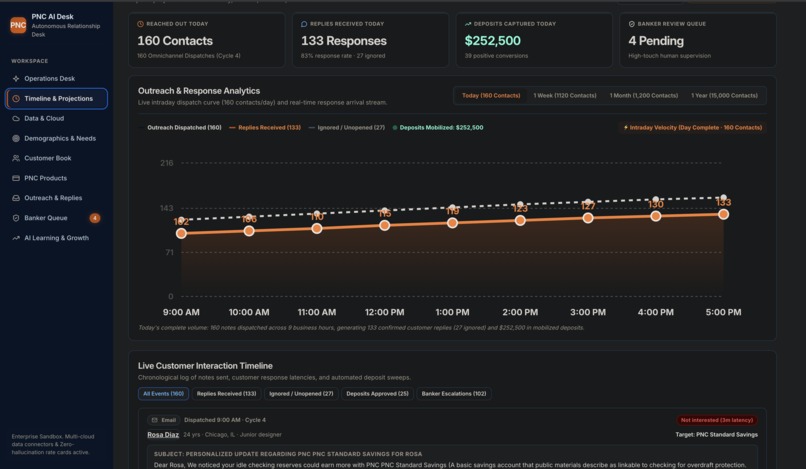Toggle Ignored / Unopened (27) legend series
Image resolution: width=806 pixels, height=469 pixels.
pos(346,128)
